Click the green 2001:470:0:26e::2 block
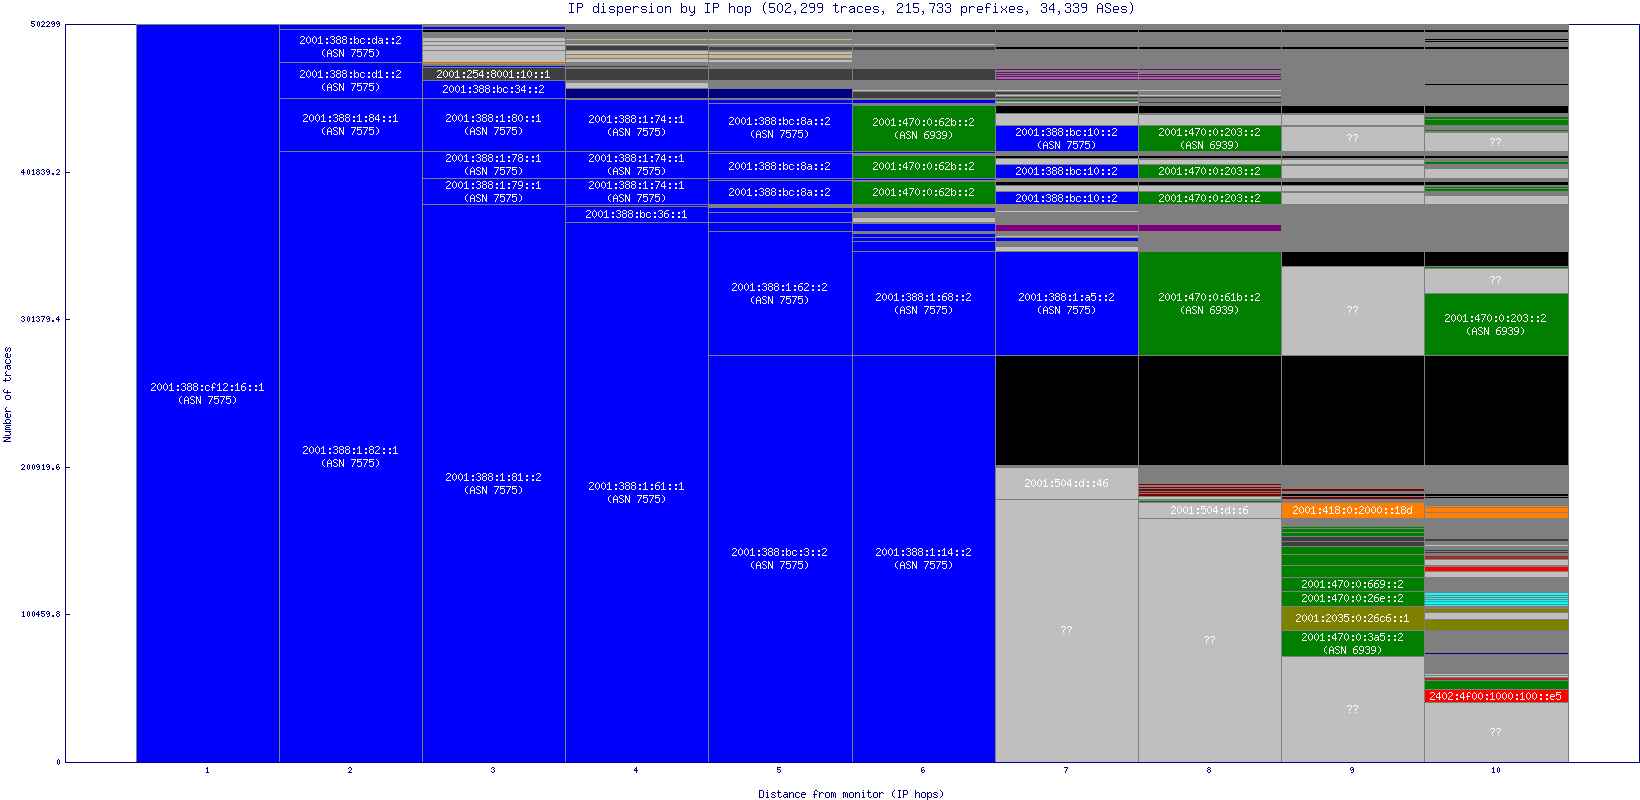 click(x=1353, y=598)
